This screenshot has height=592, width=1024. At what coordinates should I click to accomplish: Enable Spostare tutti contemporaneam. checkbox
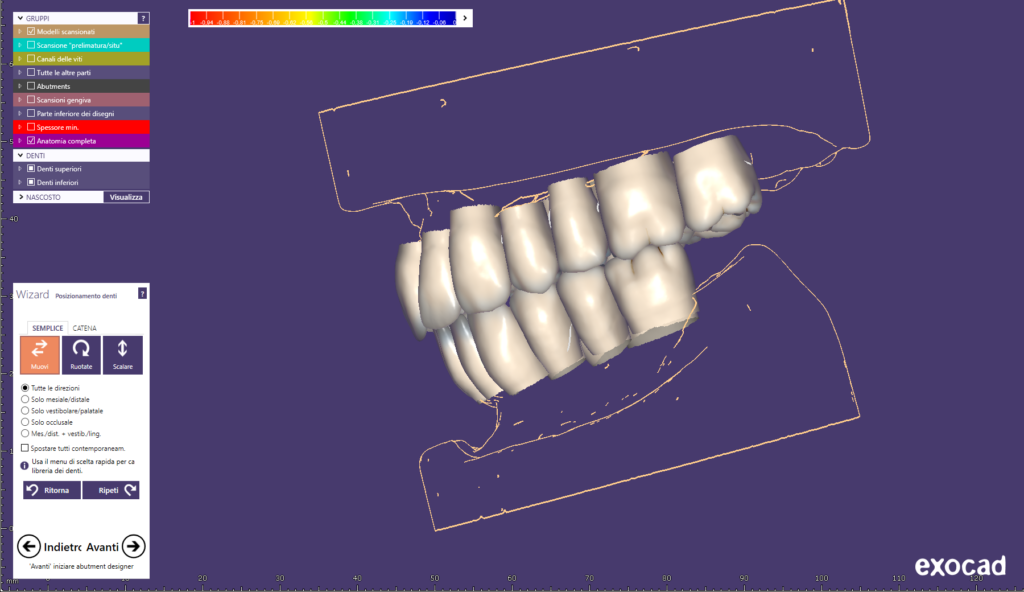coord(25,448)
